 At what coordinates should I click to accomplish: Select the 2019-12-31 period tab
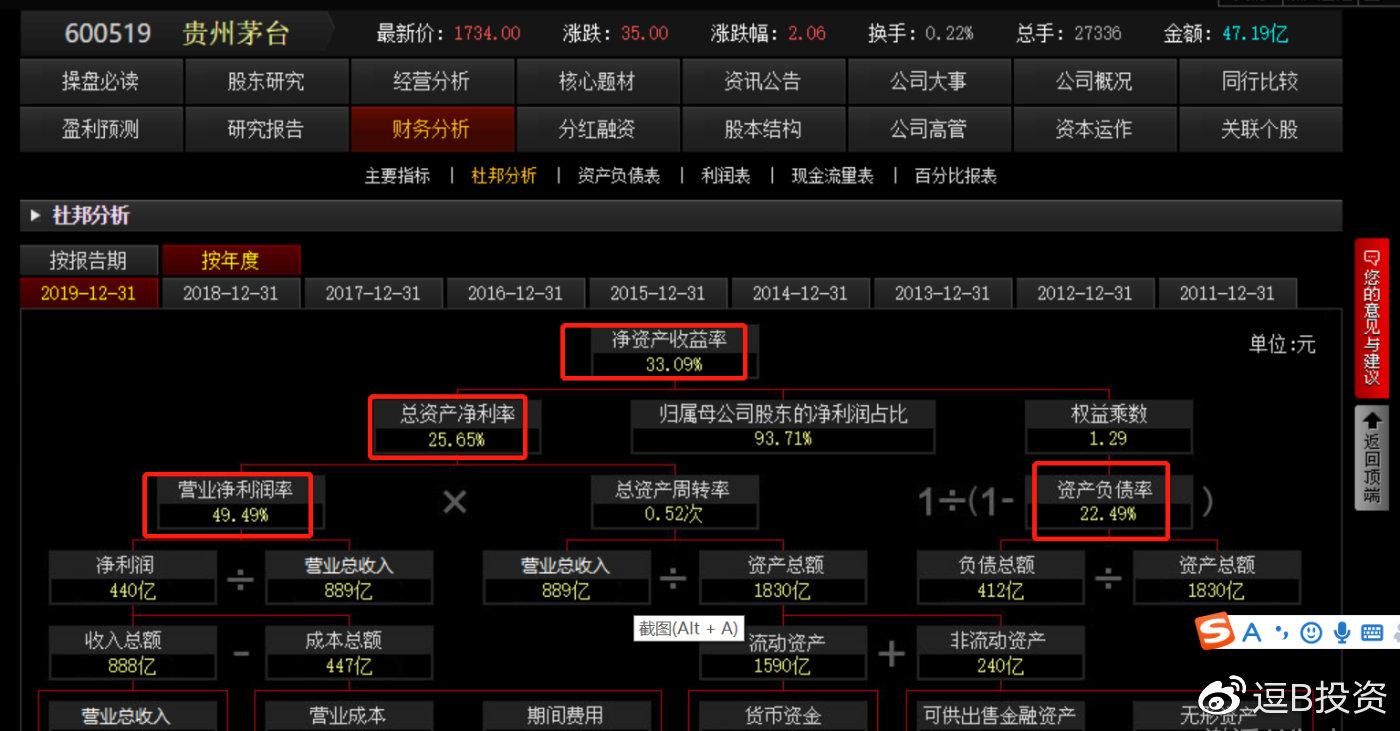pos(88,293)
